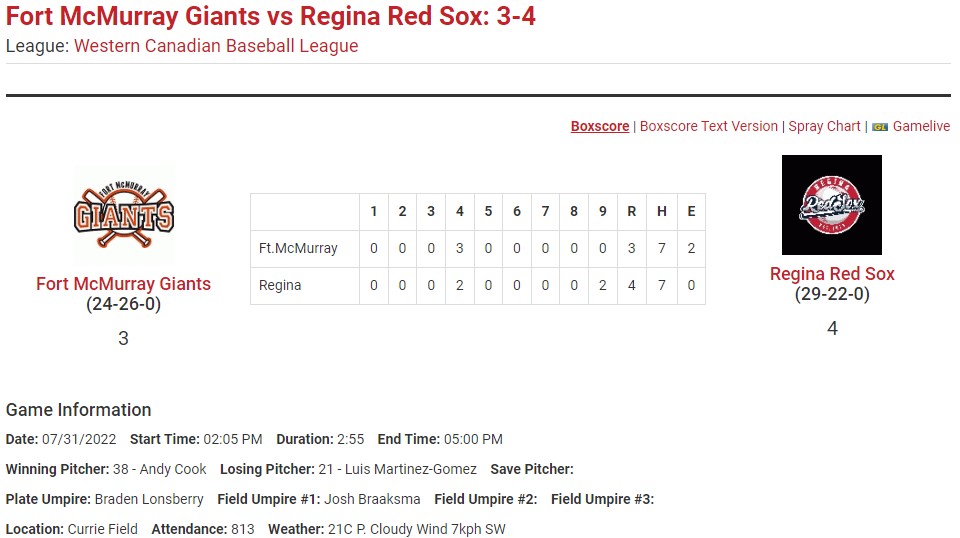The height and width of the screenshot is (538, 960).
Task: Click the Fort McMurray Giants team logo
Action: click(123, 215)
